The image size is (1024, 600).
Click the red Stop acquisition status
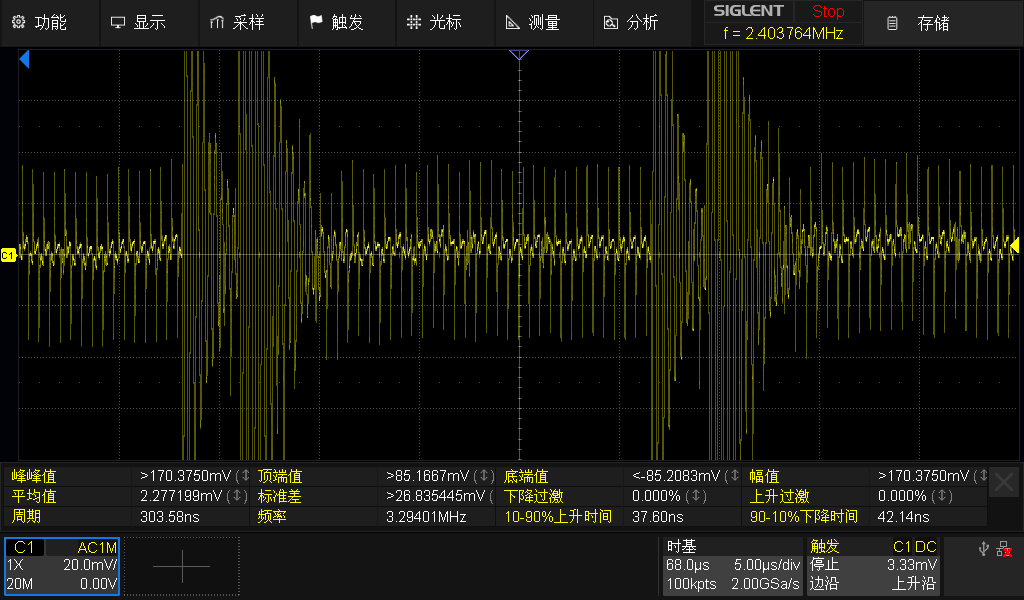828,11
